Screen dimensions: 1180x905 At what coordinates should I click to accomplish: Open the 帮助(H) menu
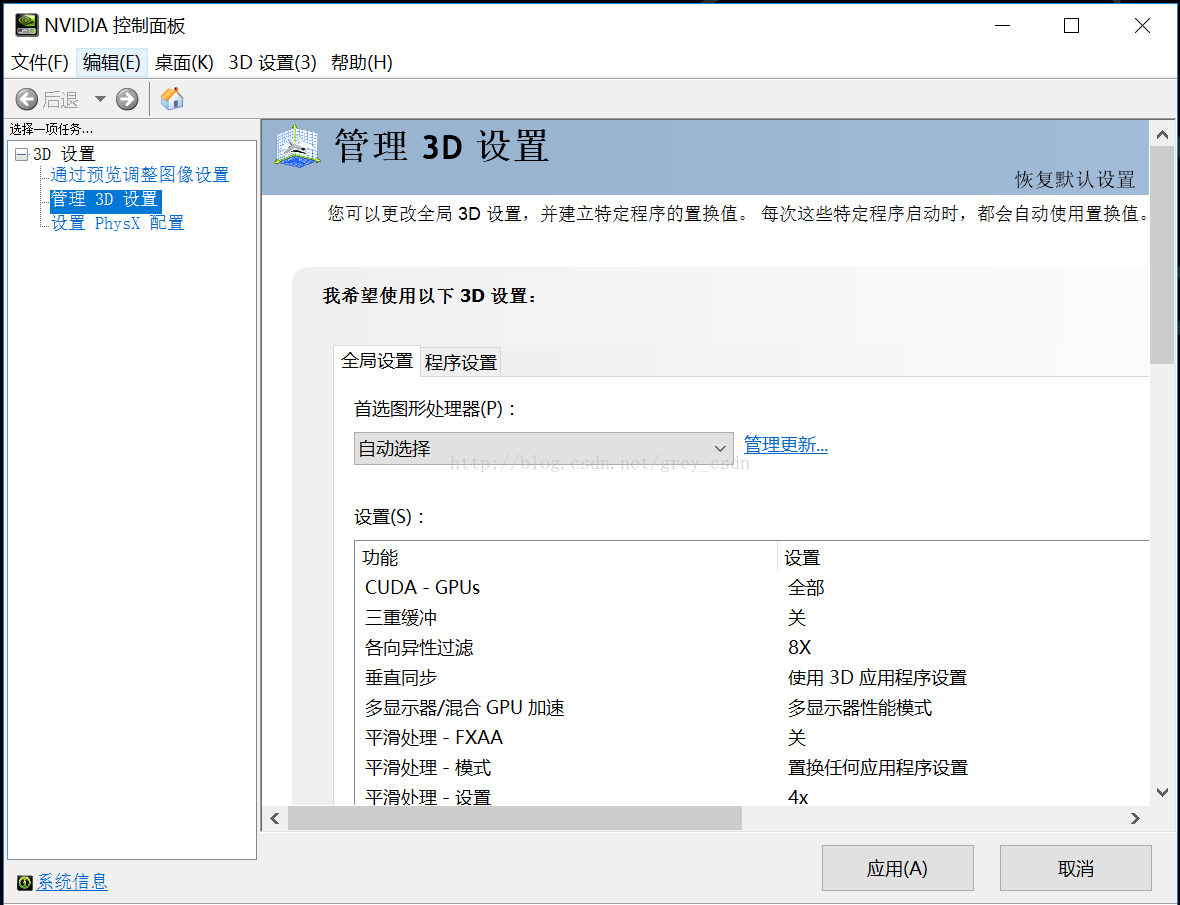tap(361, 62)
